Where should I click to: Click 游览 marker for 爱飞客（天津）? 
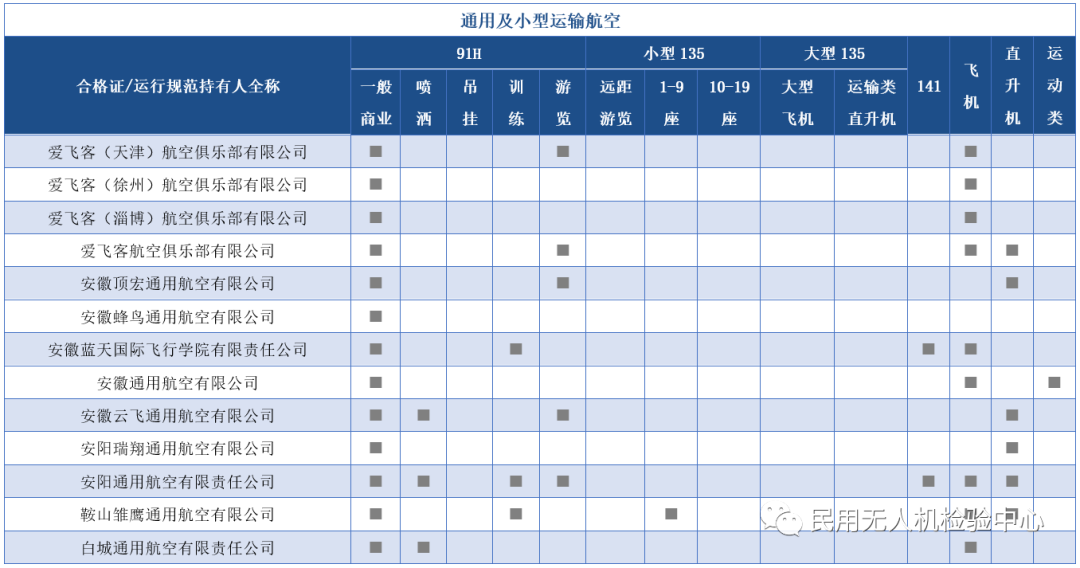click(563, 151)
